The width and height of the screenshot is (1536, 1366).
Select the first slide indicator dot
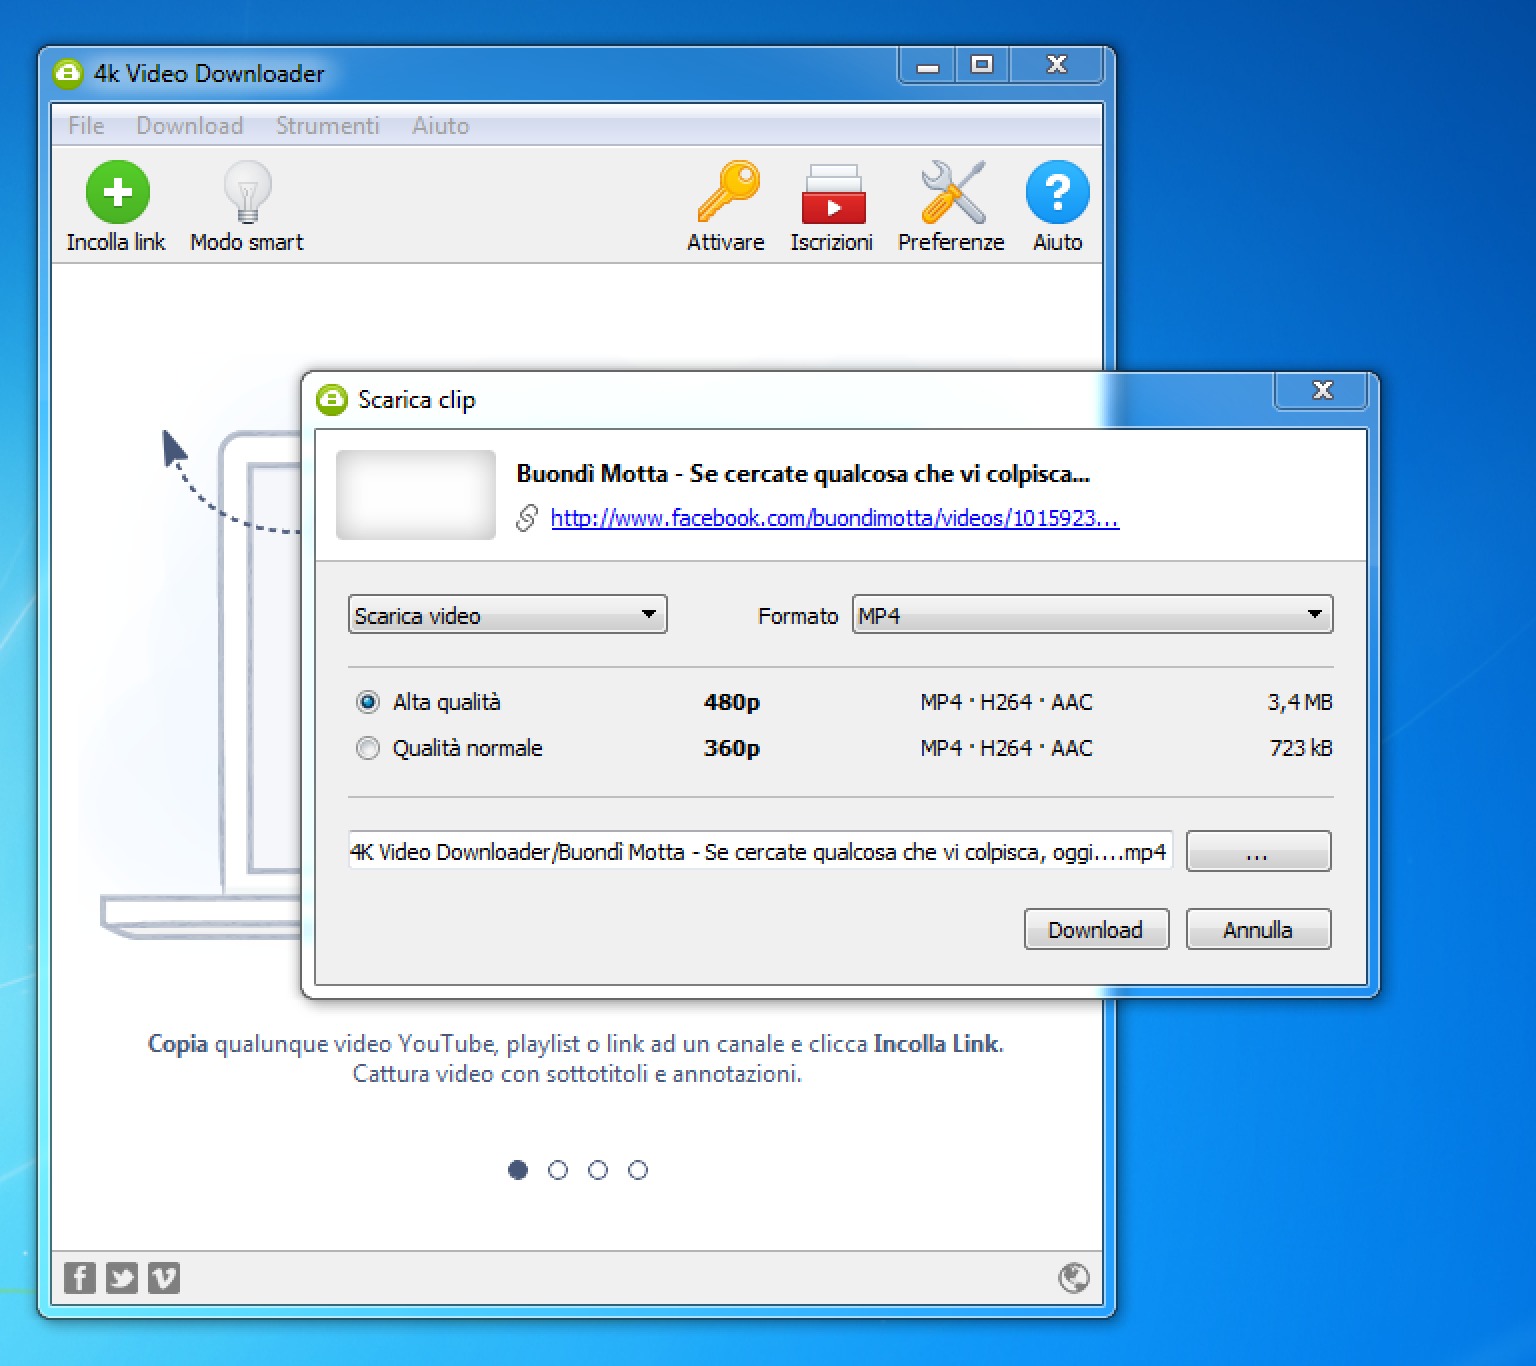518,1170
